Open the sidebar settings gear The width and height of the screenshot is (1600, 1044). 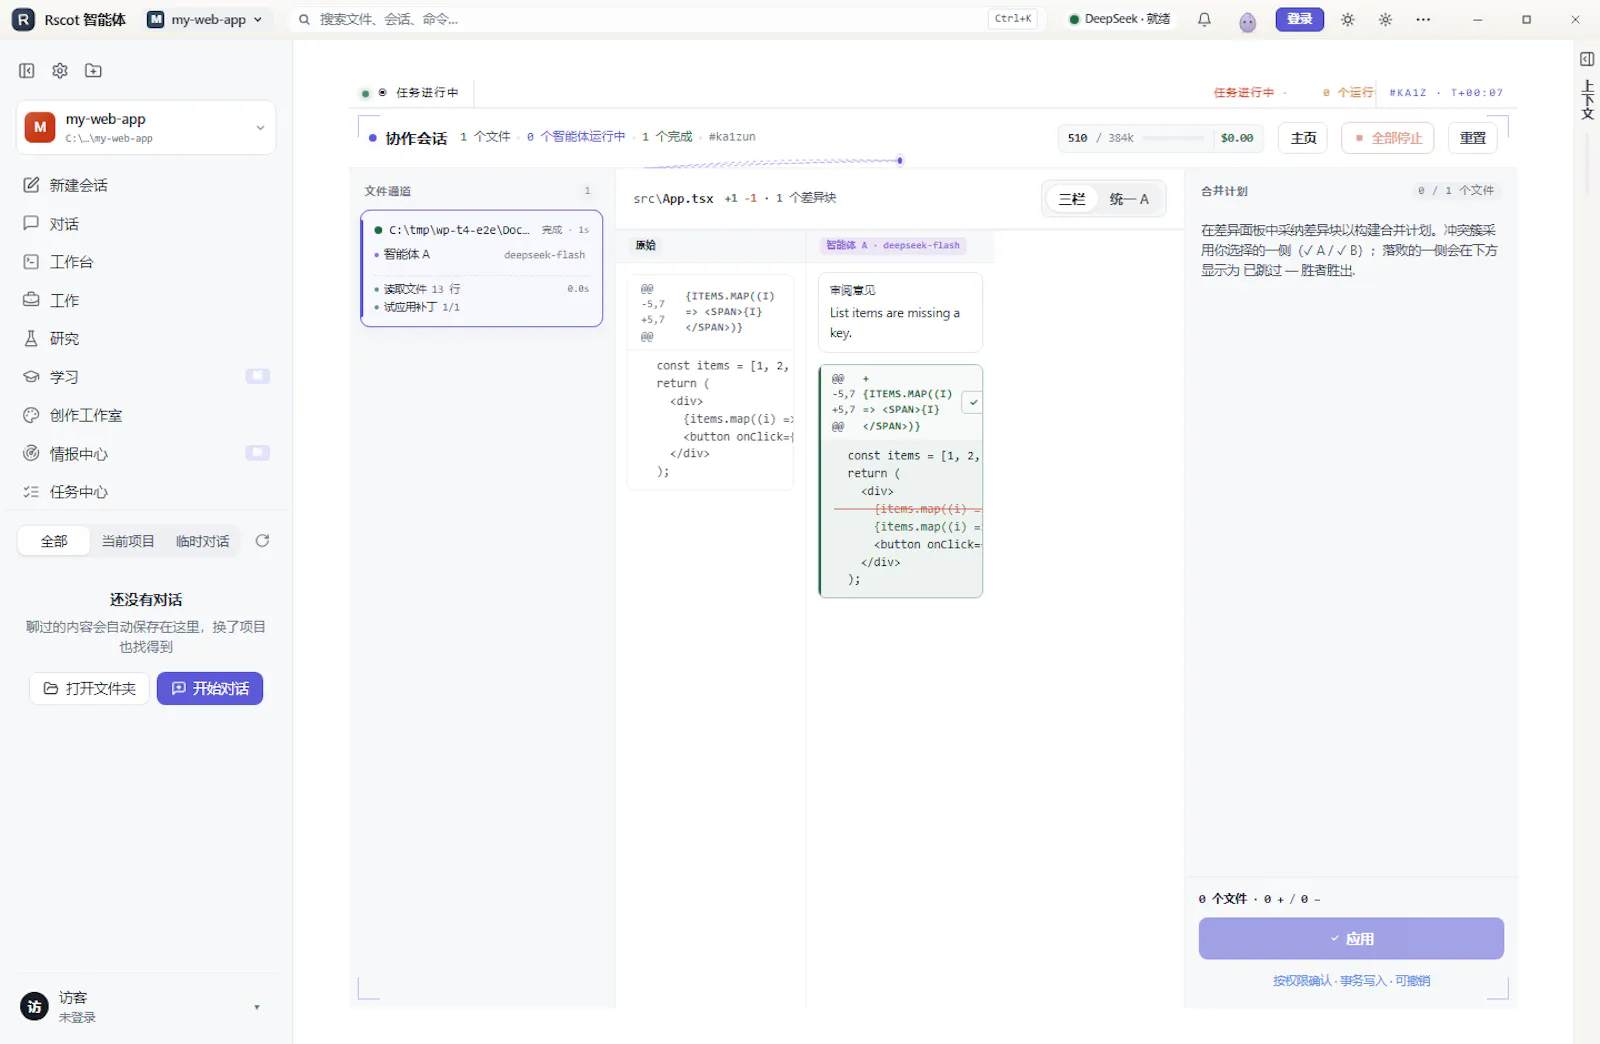pyautogui.click(x=60, y=71)
